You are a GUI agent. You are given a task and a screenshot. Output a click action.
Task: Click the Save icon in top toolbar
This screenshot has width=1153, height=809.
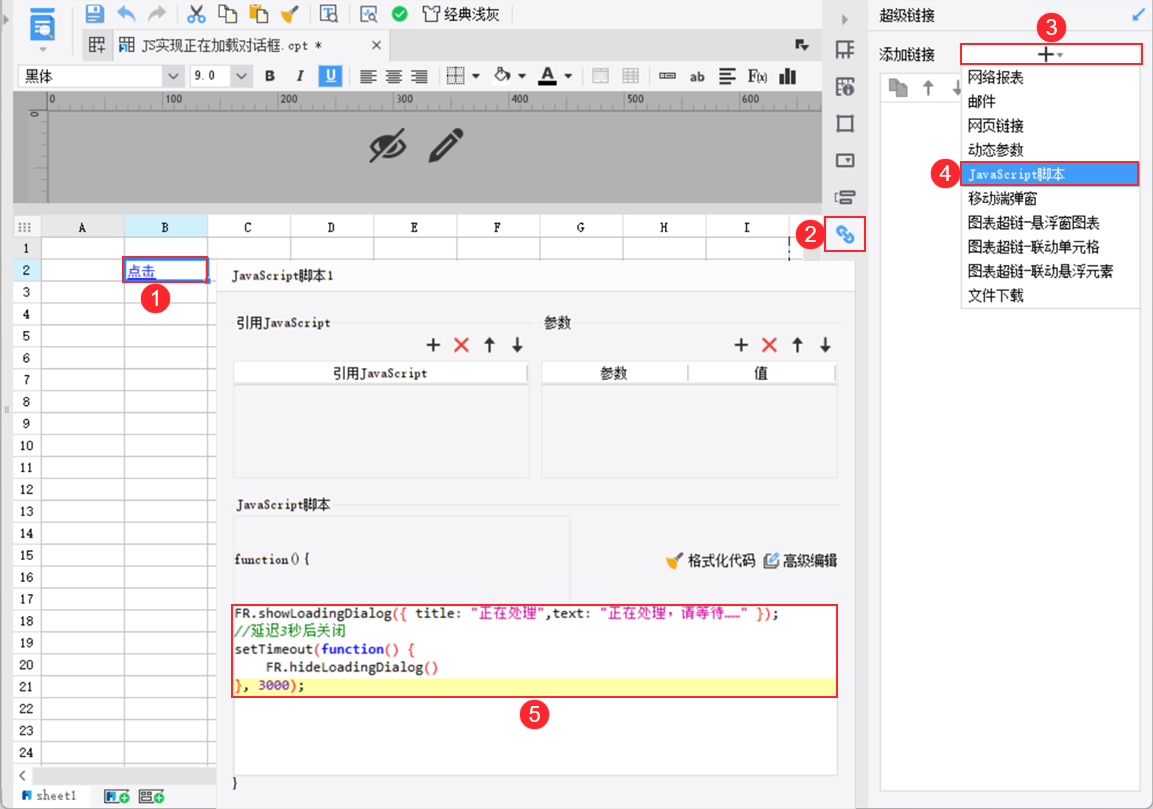click(93, 13)
